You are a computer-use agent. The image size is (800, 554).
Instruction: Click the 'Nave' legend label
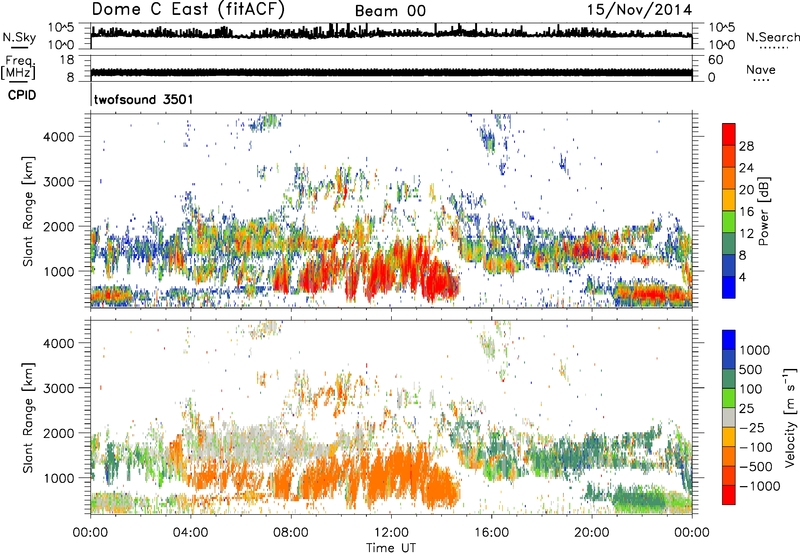pyautogui.click(x=761, y=70)
